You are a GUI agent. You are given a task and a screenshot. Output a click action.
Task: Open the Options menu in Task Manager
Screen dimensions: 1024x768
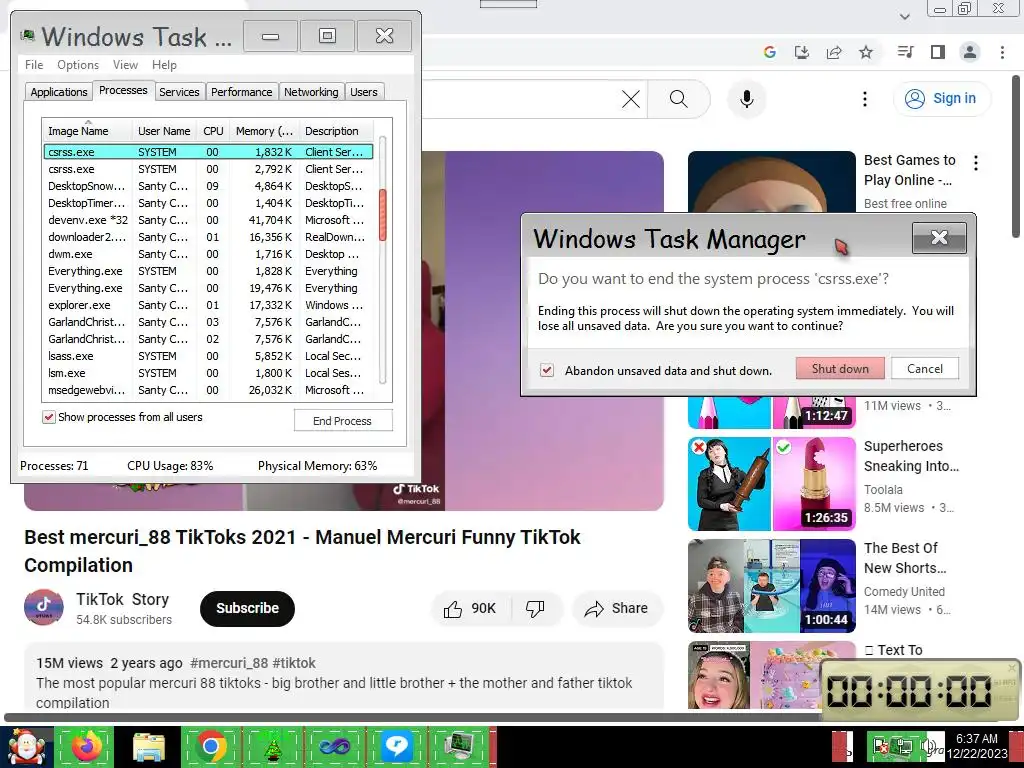pyautogui.click(x=78, y=65)
